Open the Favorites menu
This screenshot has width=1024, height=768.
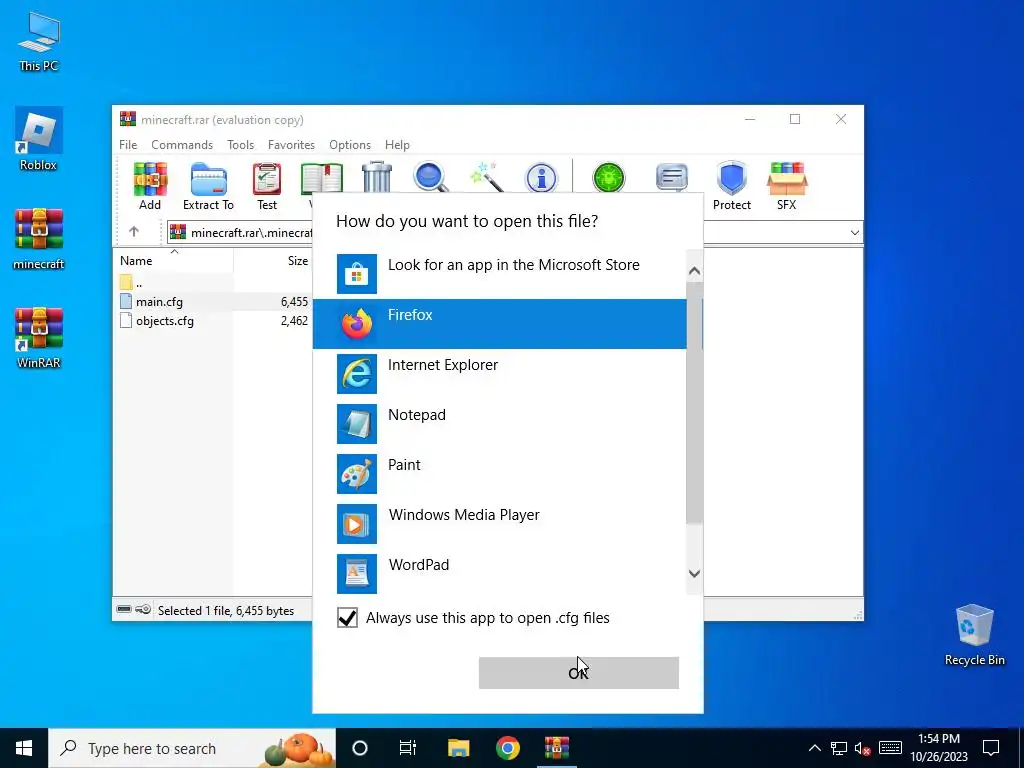tap(291, 144)
